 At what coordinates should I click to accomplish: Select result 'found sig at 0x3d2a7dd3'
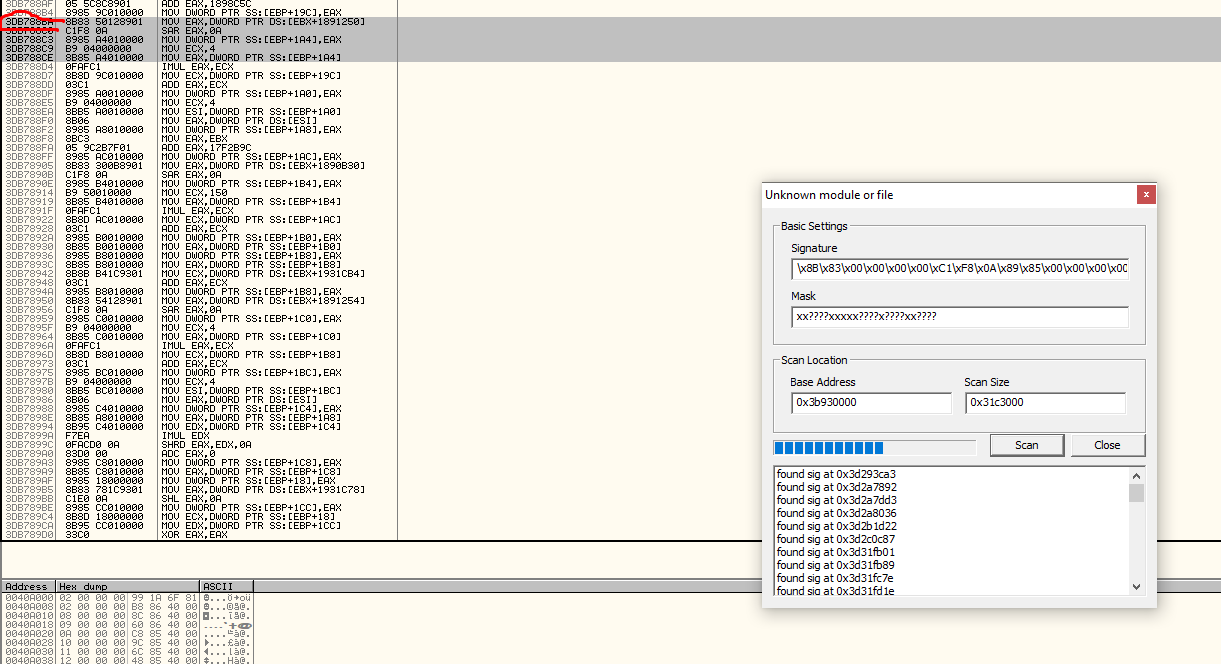836,500
